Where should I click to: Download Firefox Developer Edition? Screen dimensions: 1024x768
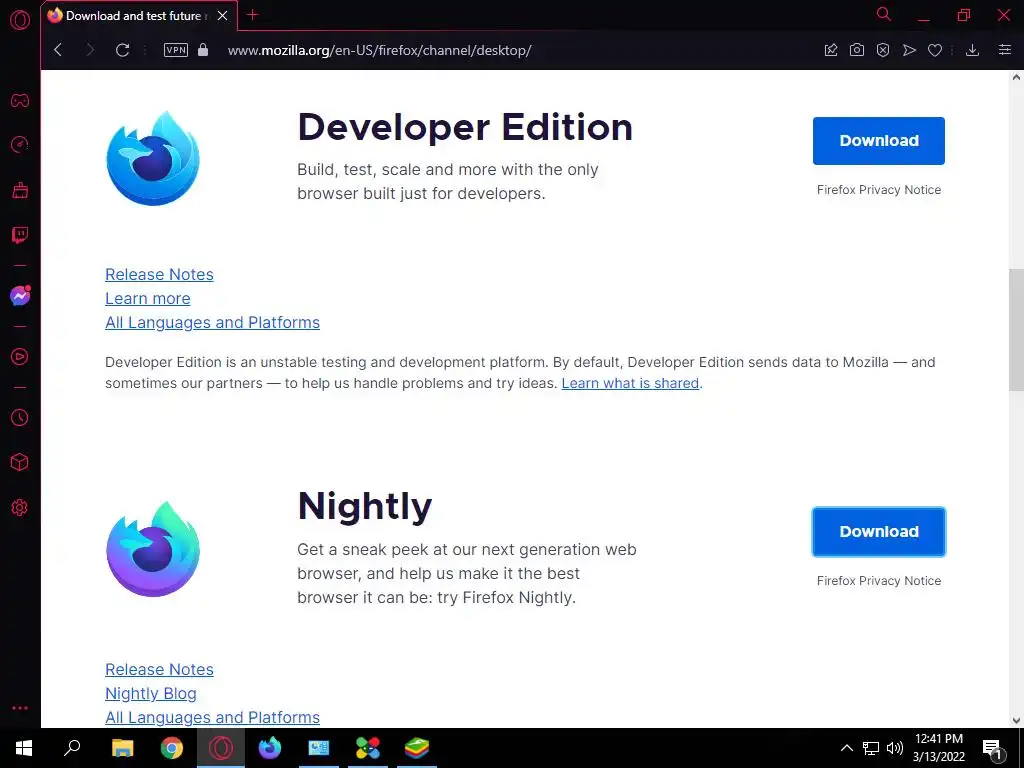click(x=878, y=140)
